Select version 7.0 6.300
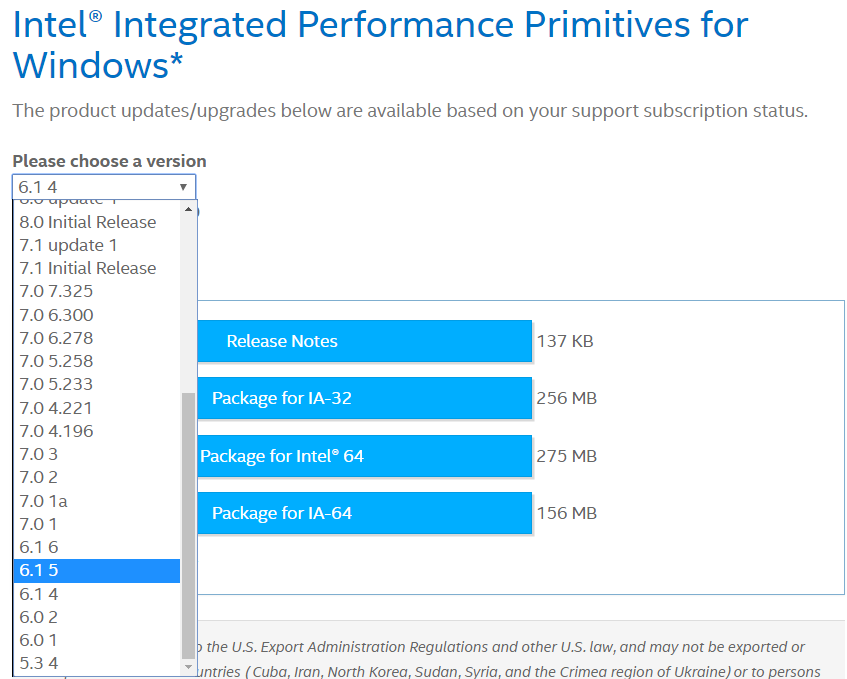This screenshot has height=679, width=847. [x=57, y=315]
